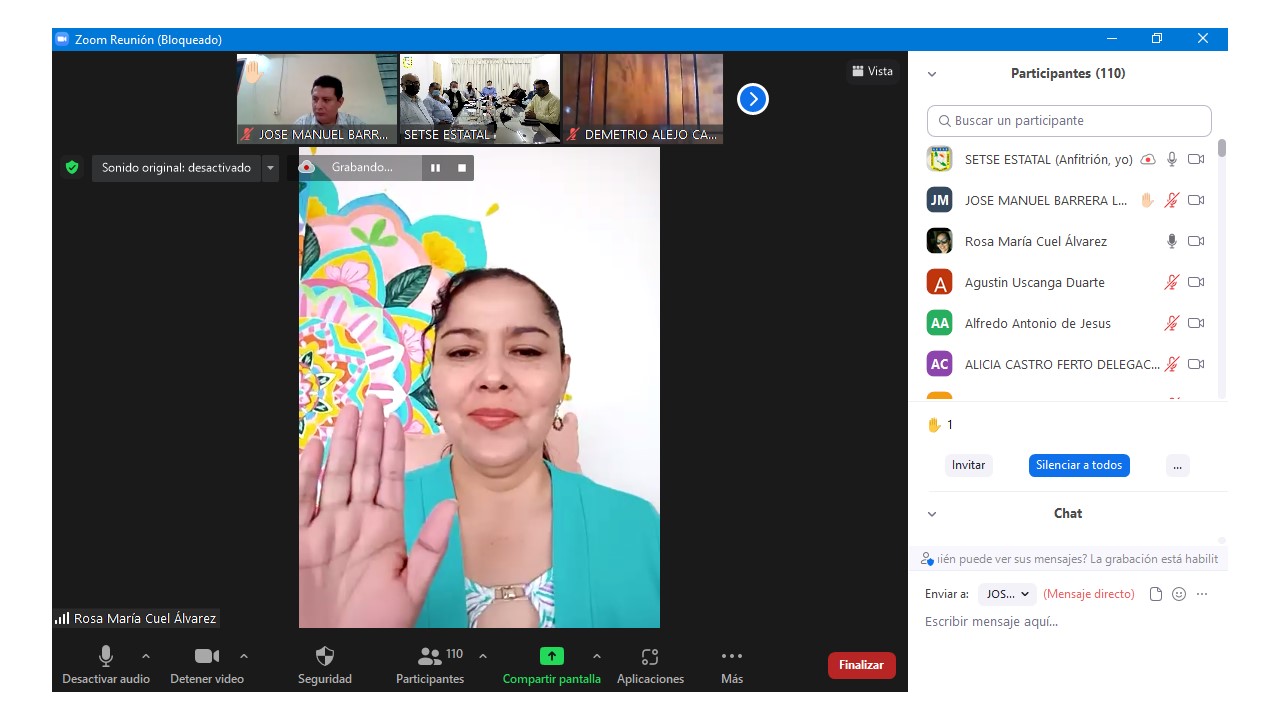Click the raised hand count indicator
The height and width of the screenshot is (720, 1280).
pos(940,425)
